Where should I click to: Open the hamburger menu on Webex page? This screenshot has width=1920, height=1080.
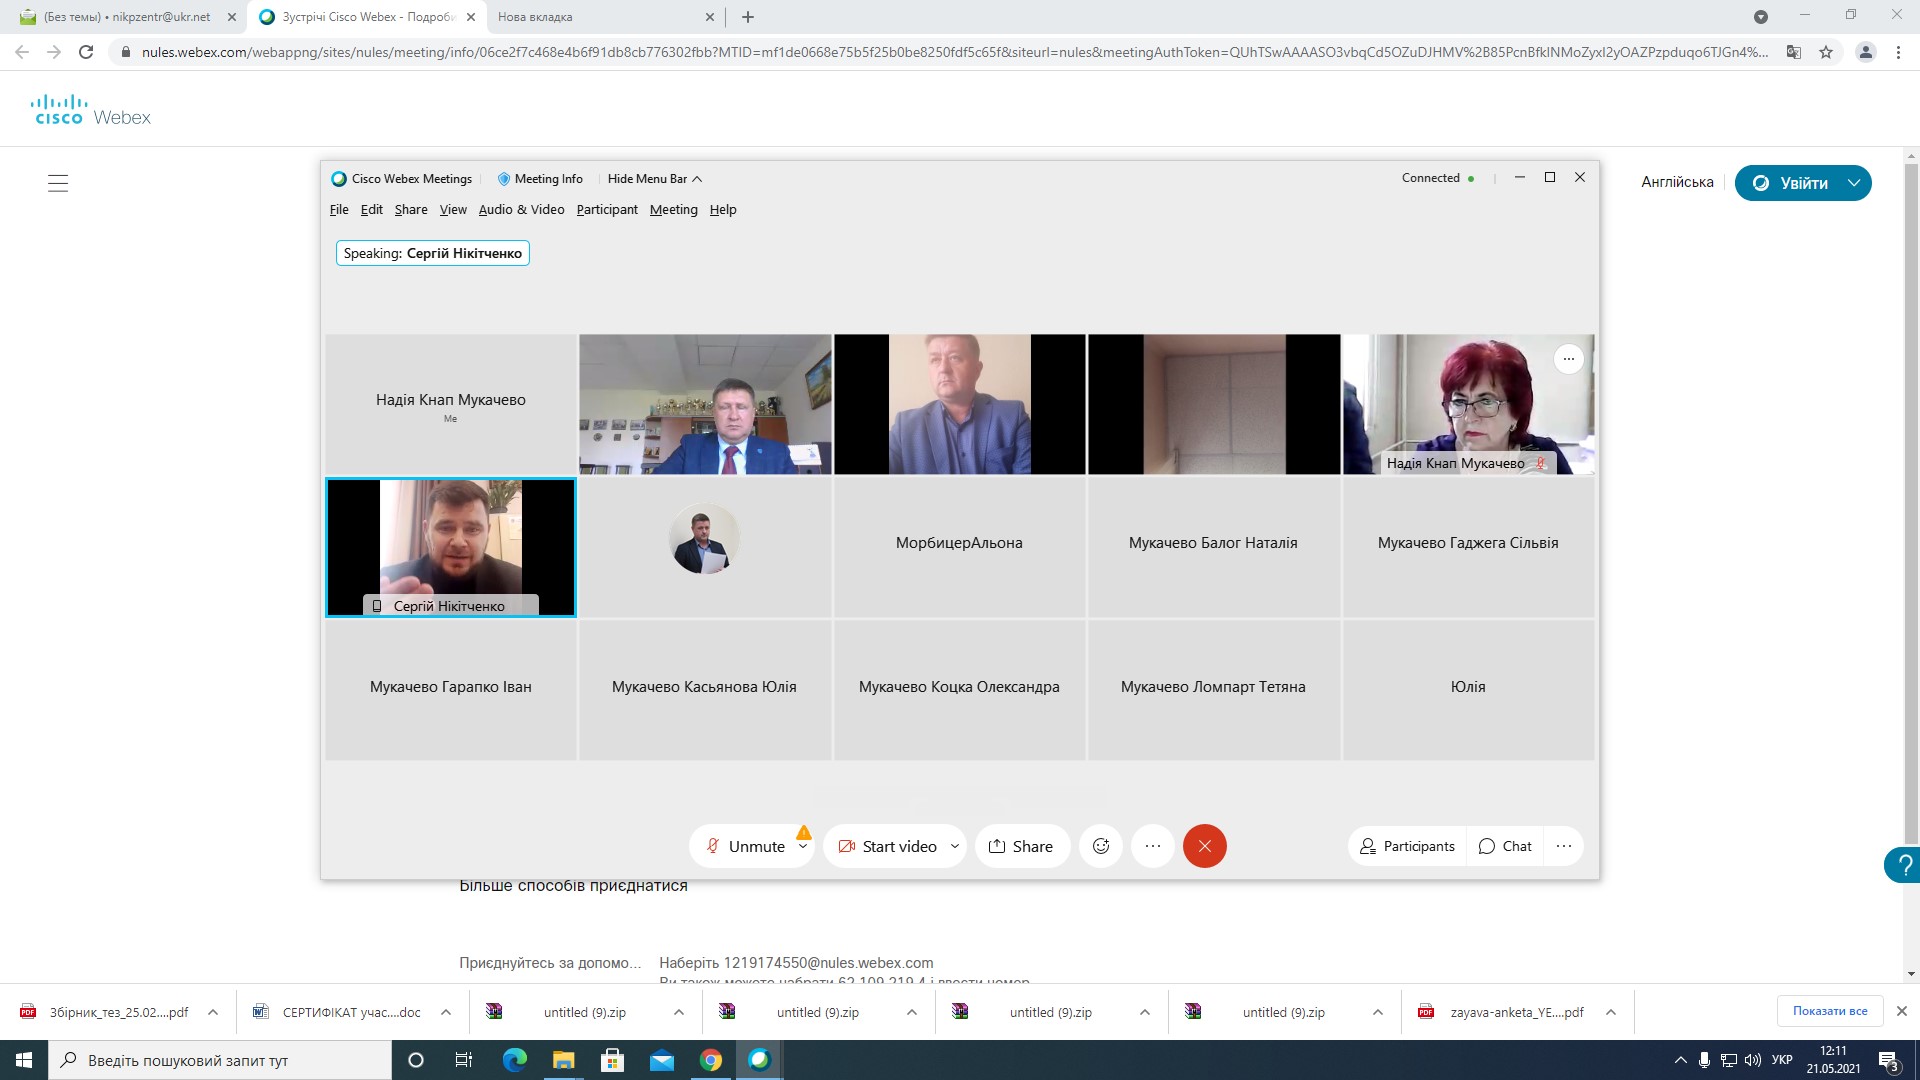pos(58,183)
